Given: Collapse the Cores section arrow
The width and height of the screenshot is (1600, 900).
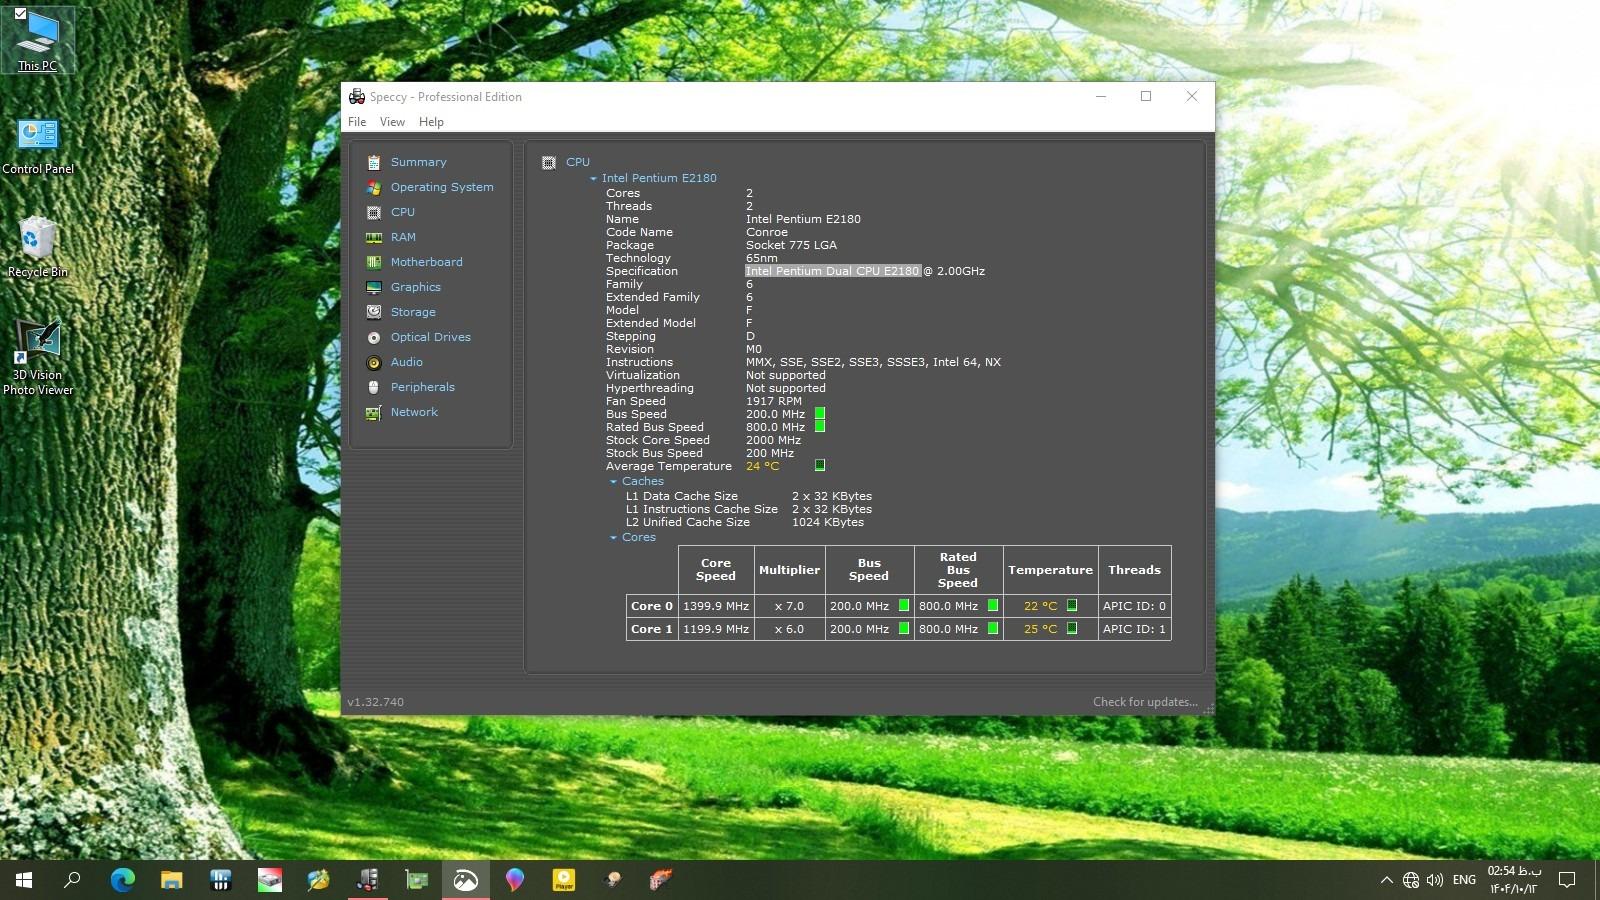Looking at the screenshot, I should pos(613,538).
